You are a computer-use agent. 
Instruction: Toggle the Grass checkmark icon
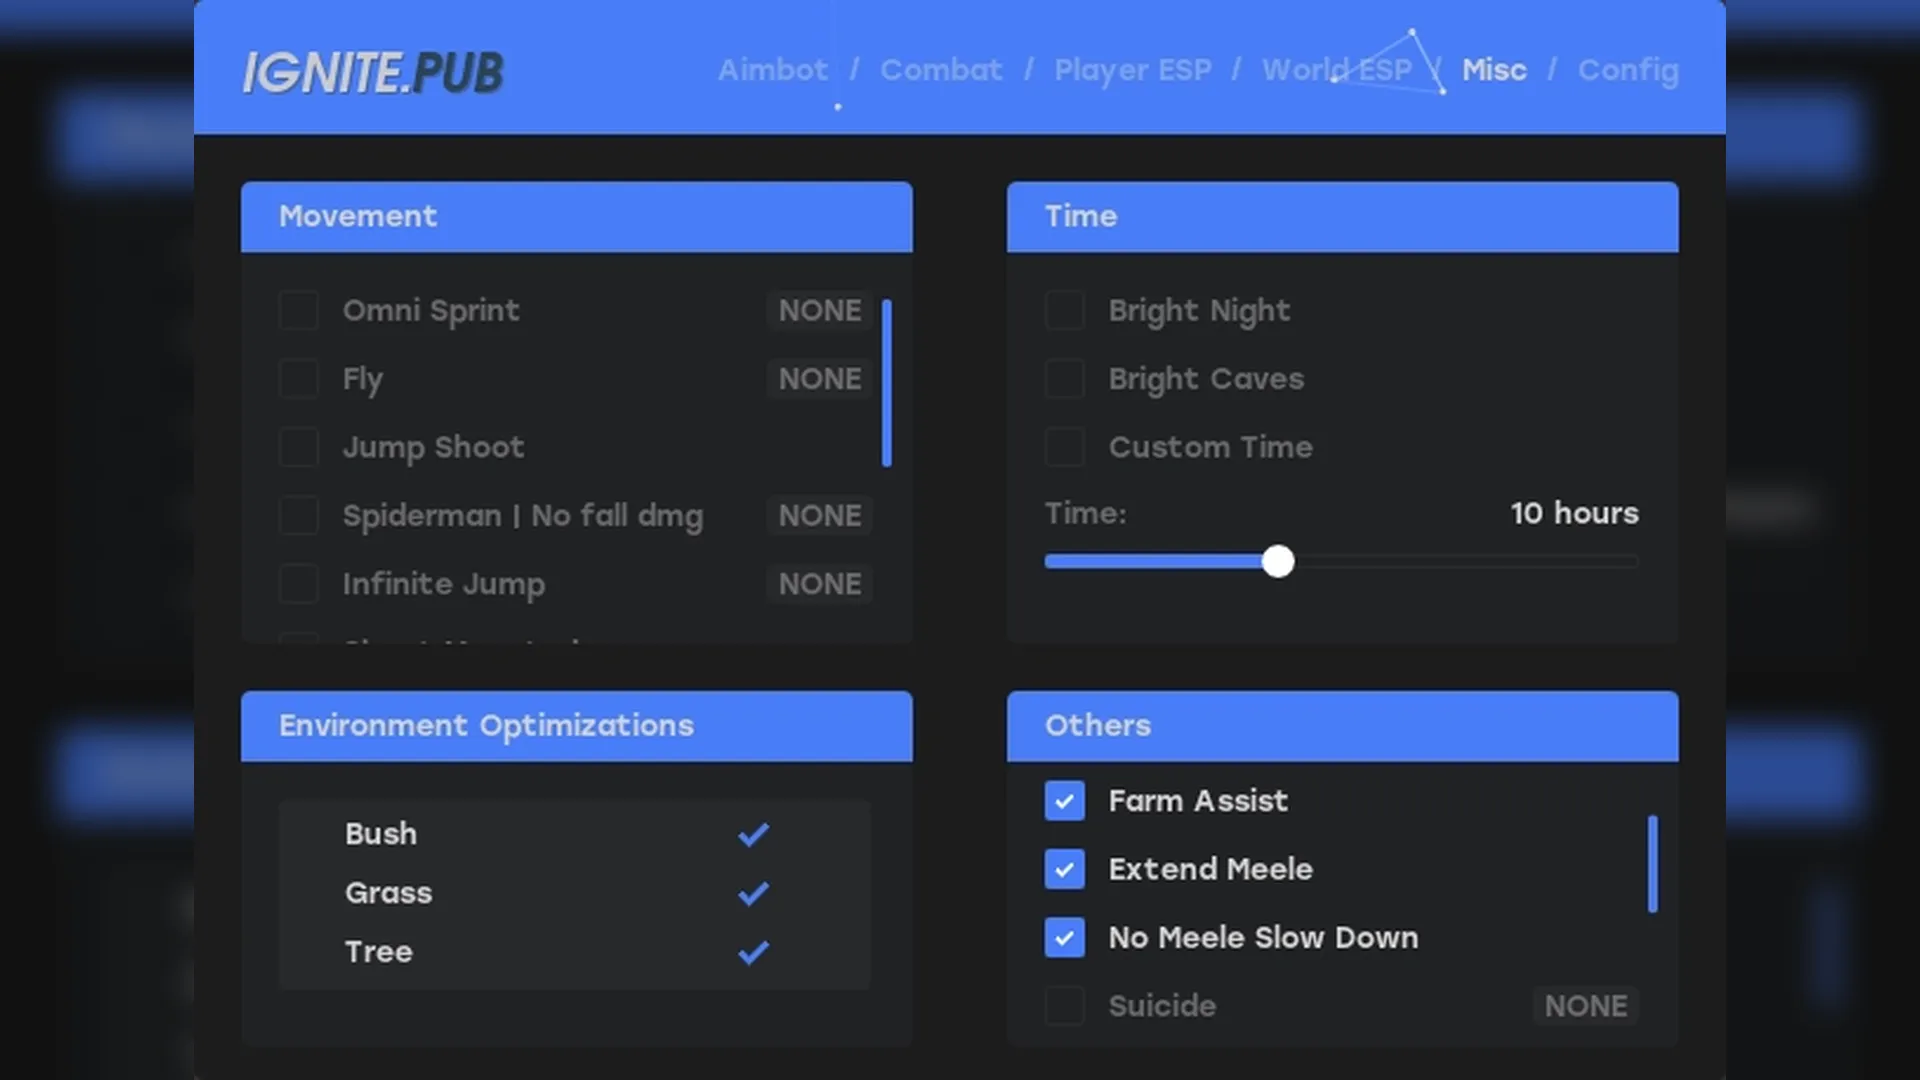coord(753,893)
